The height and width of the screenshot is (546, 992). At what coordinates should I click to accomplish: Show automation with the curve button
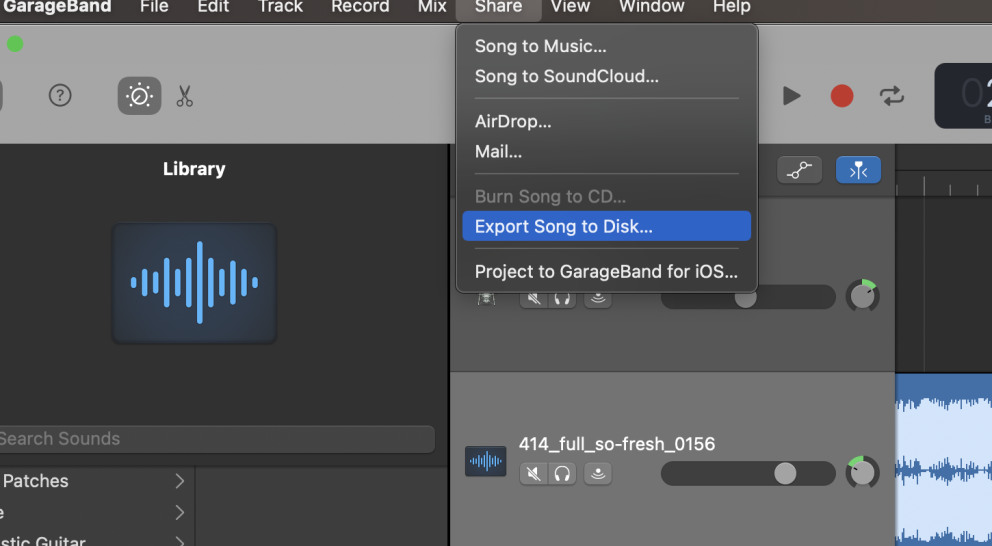[x=799, y=170]
